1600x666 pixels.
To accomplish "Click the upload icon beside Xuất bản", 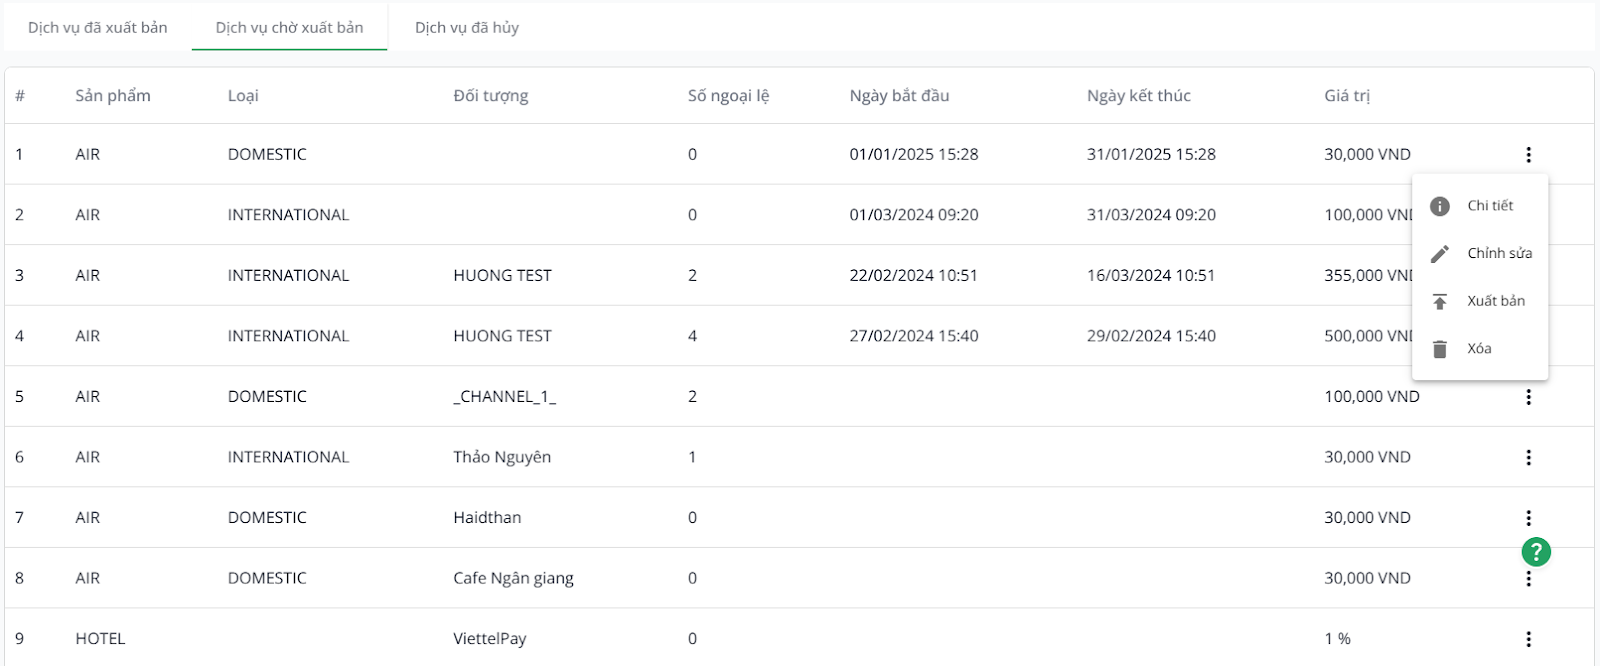I will [1440, 302].
